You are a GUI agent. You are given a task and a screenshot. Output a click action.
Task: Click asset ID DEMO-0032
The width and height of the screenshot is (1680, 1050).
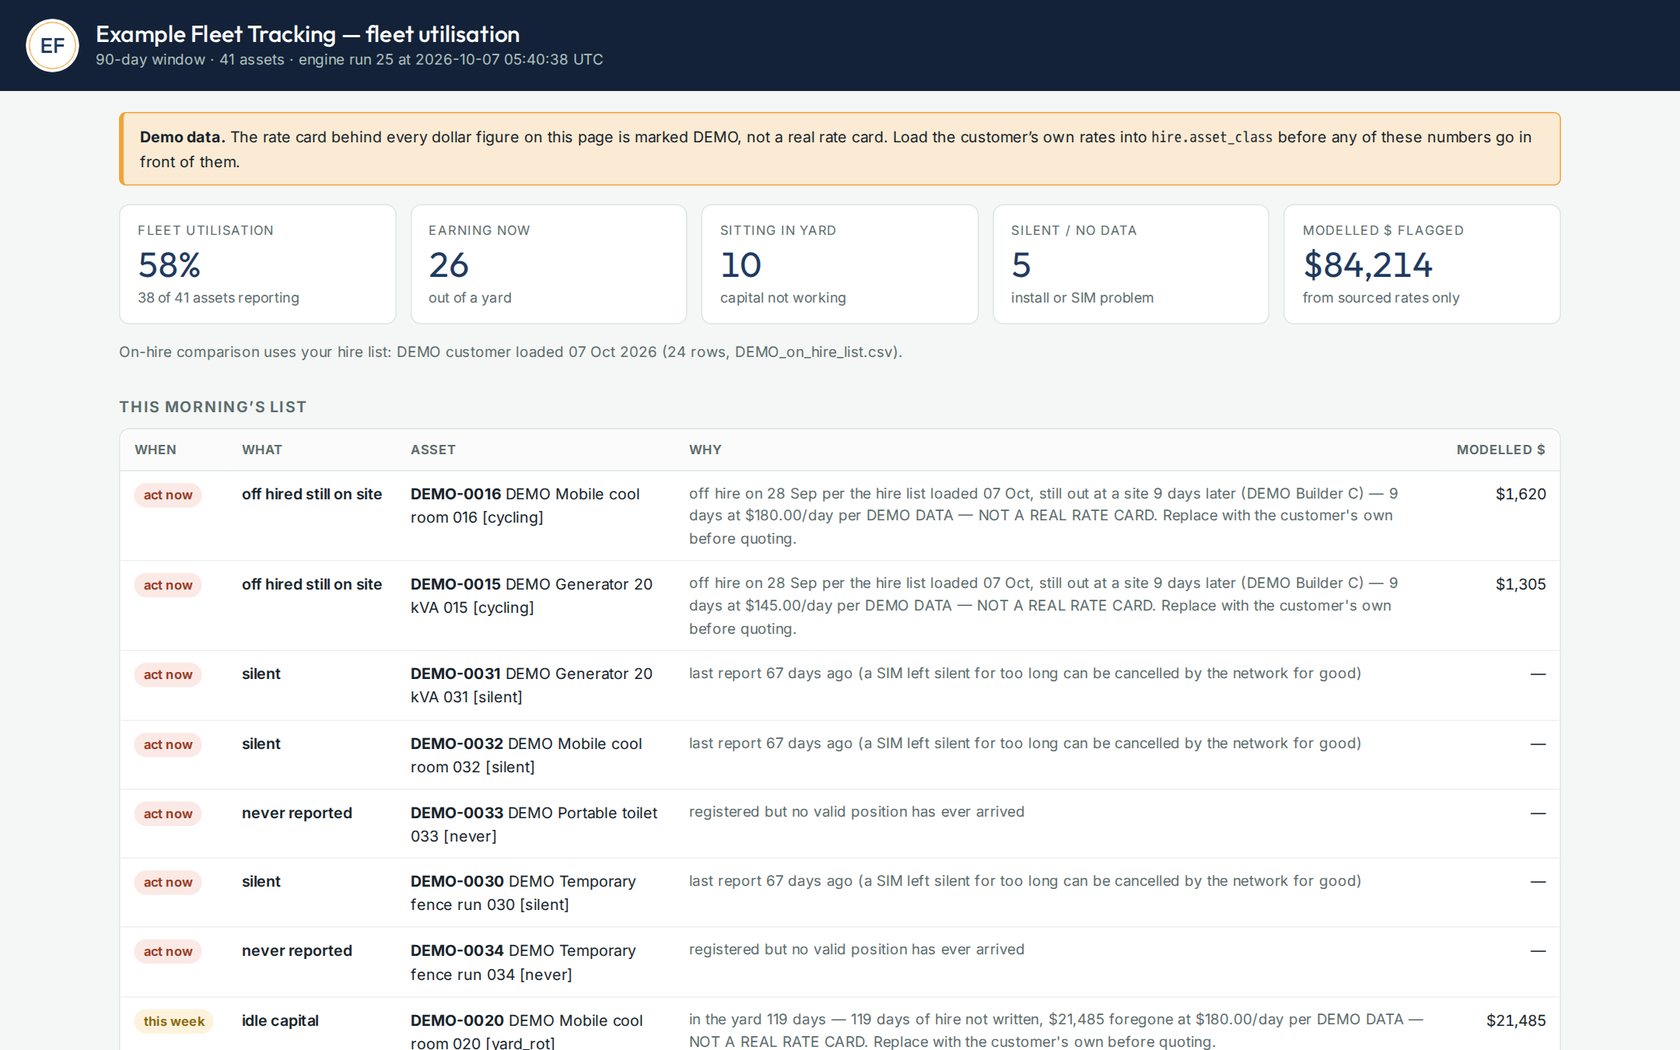457,744
